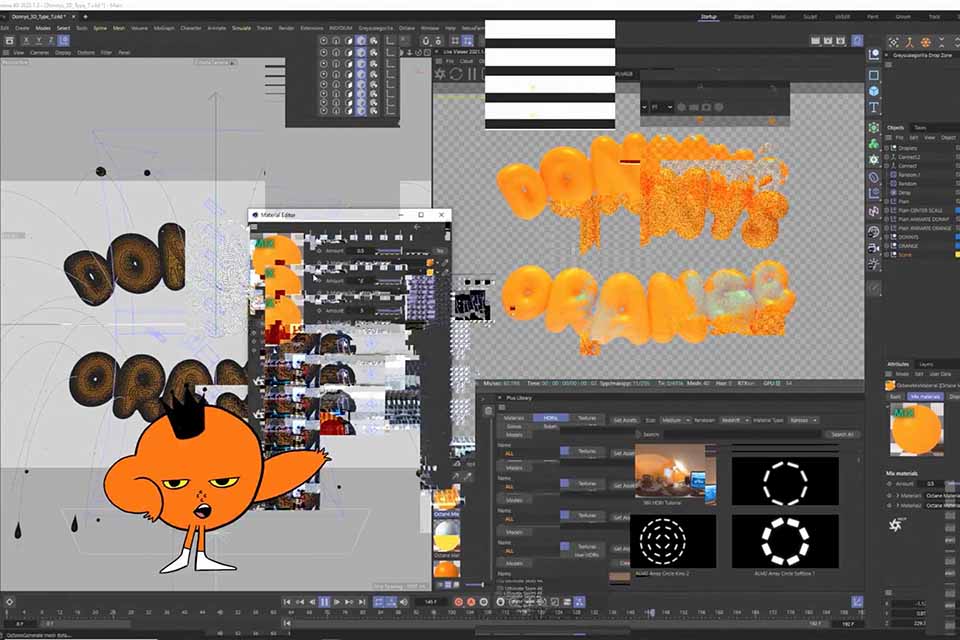
Task: Open the Renderer dropdown in Plus Library
Action: 735,420
